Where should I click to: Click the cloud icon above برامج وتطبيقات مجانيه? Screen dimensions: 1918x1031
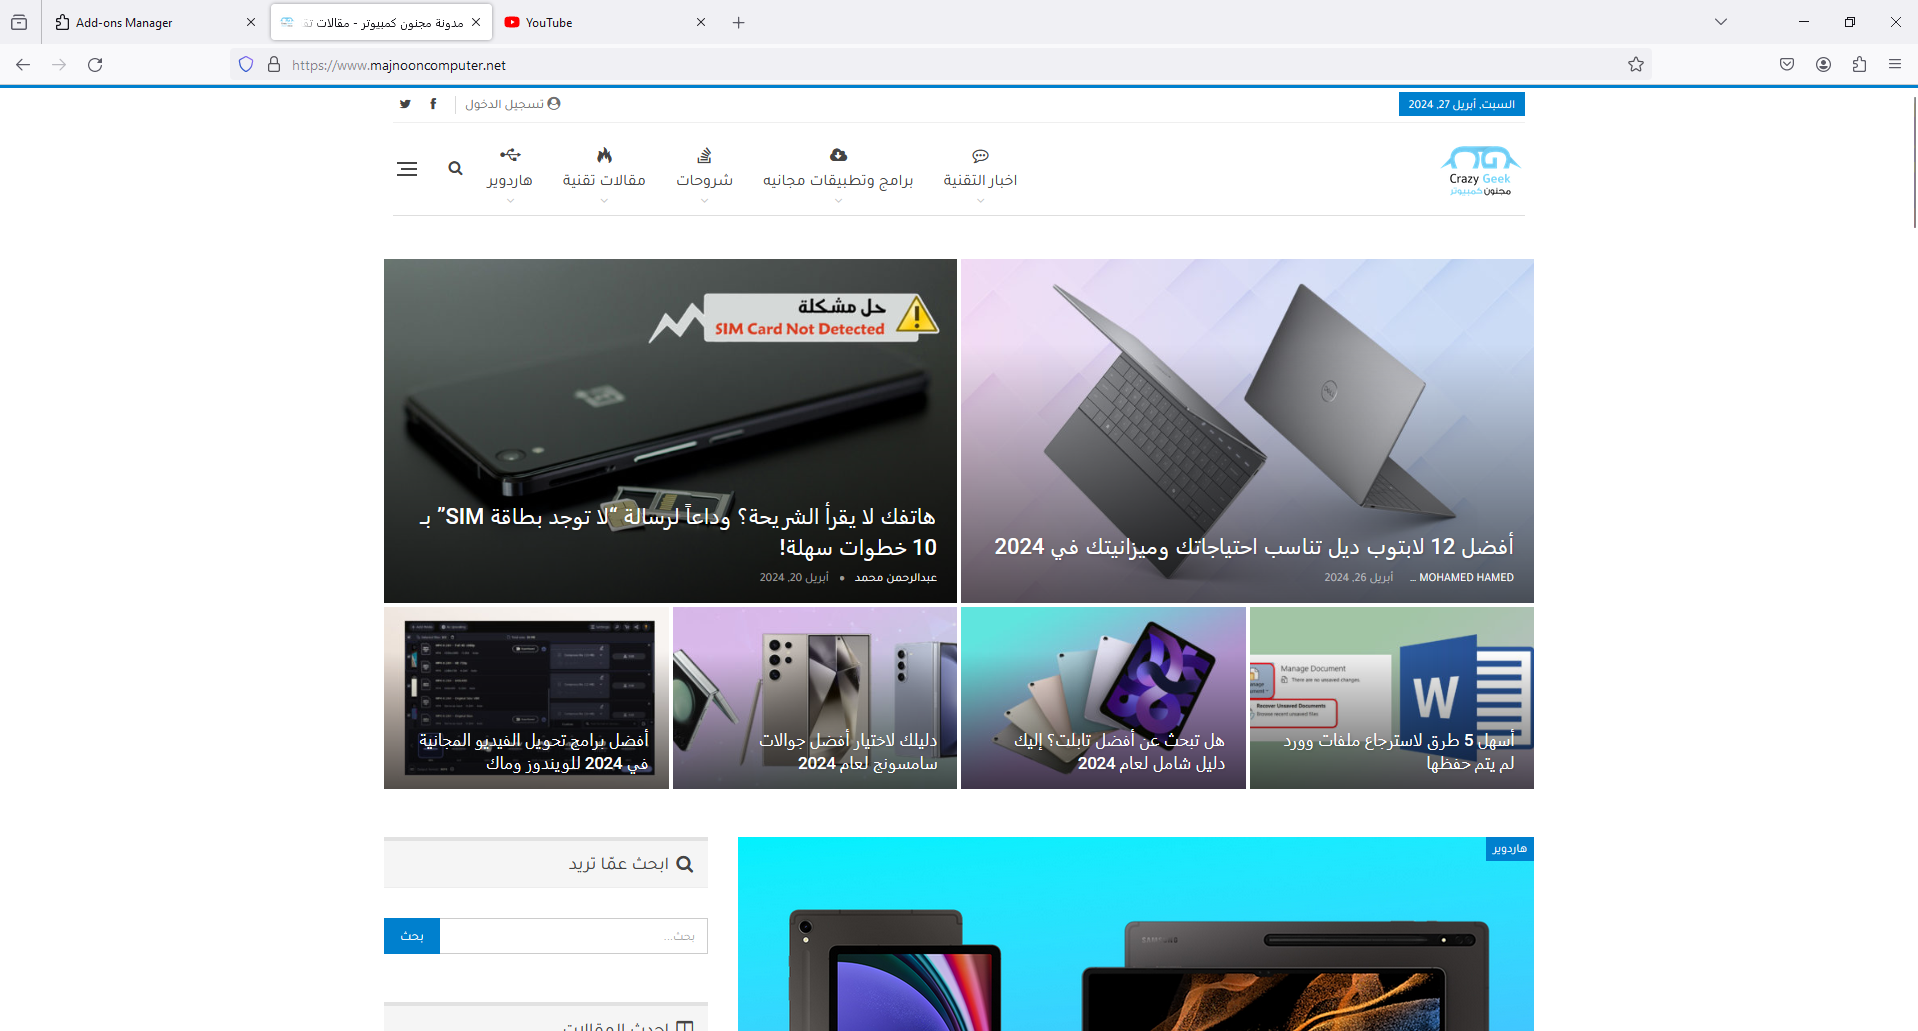tap(837, 154)
